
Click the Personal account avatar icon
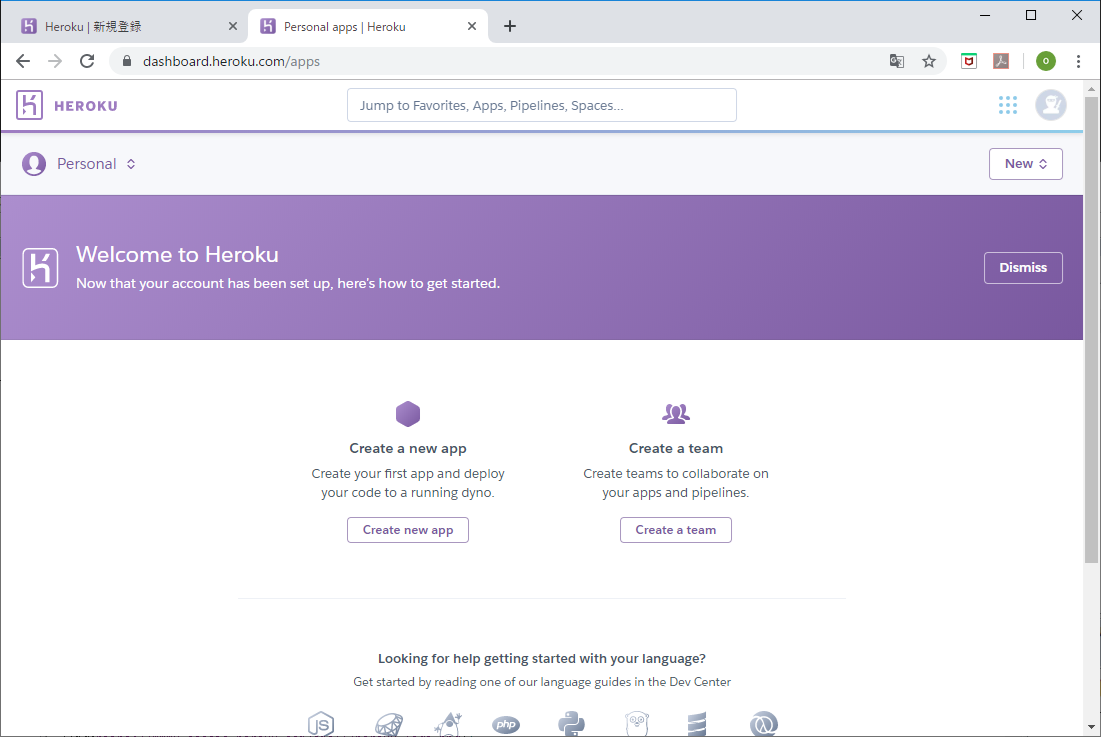(34, 164)
